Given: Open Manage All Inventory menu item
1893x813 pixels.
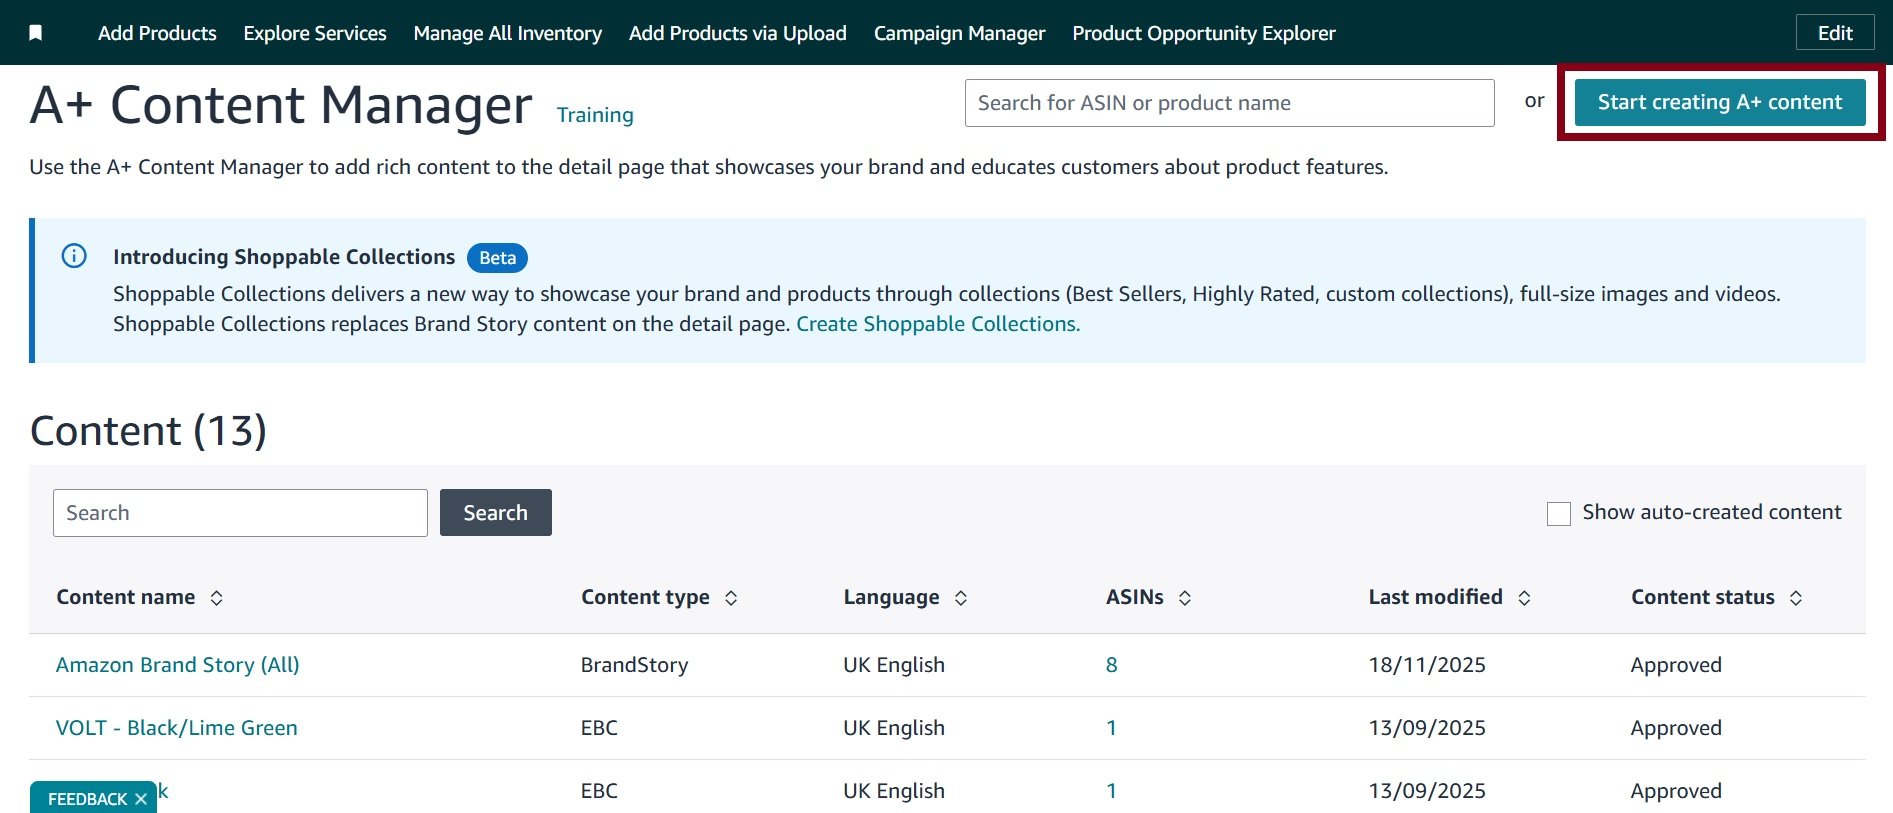Looking at the screenshot, I should [508, 33].
